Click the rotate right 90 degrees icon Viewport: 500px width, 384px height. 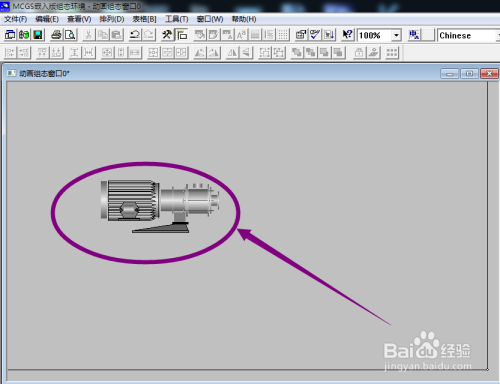[x=214, y=53]
